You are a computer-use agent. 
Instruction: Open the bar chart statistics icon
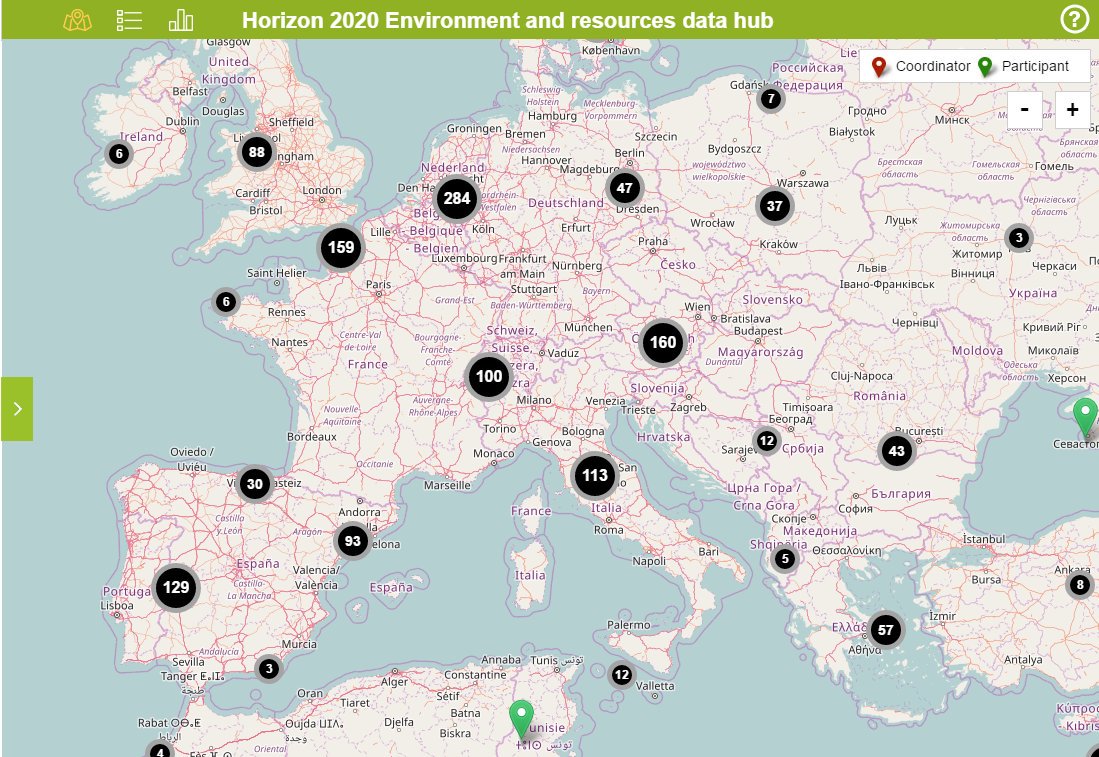(181, 20)
